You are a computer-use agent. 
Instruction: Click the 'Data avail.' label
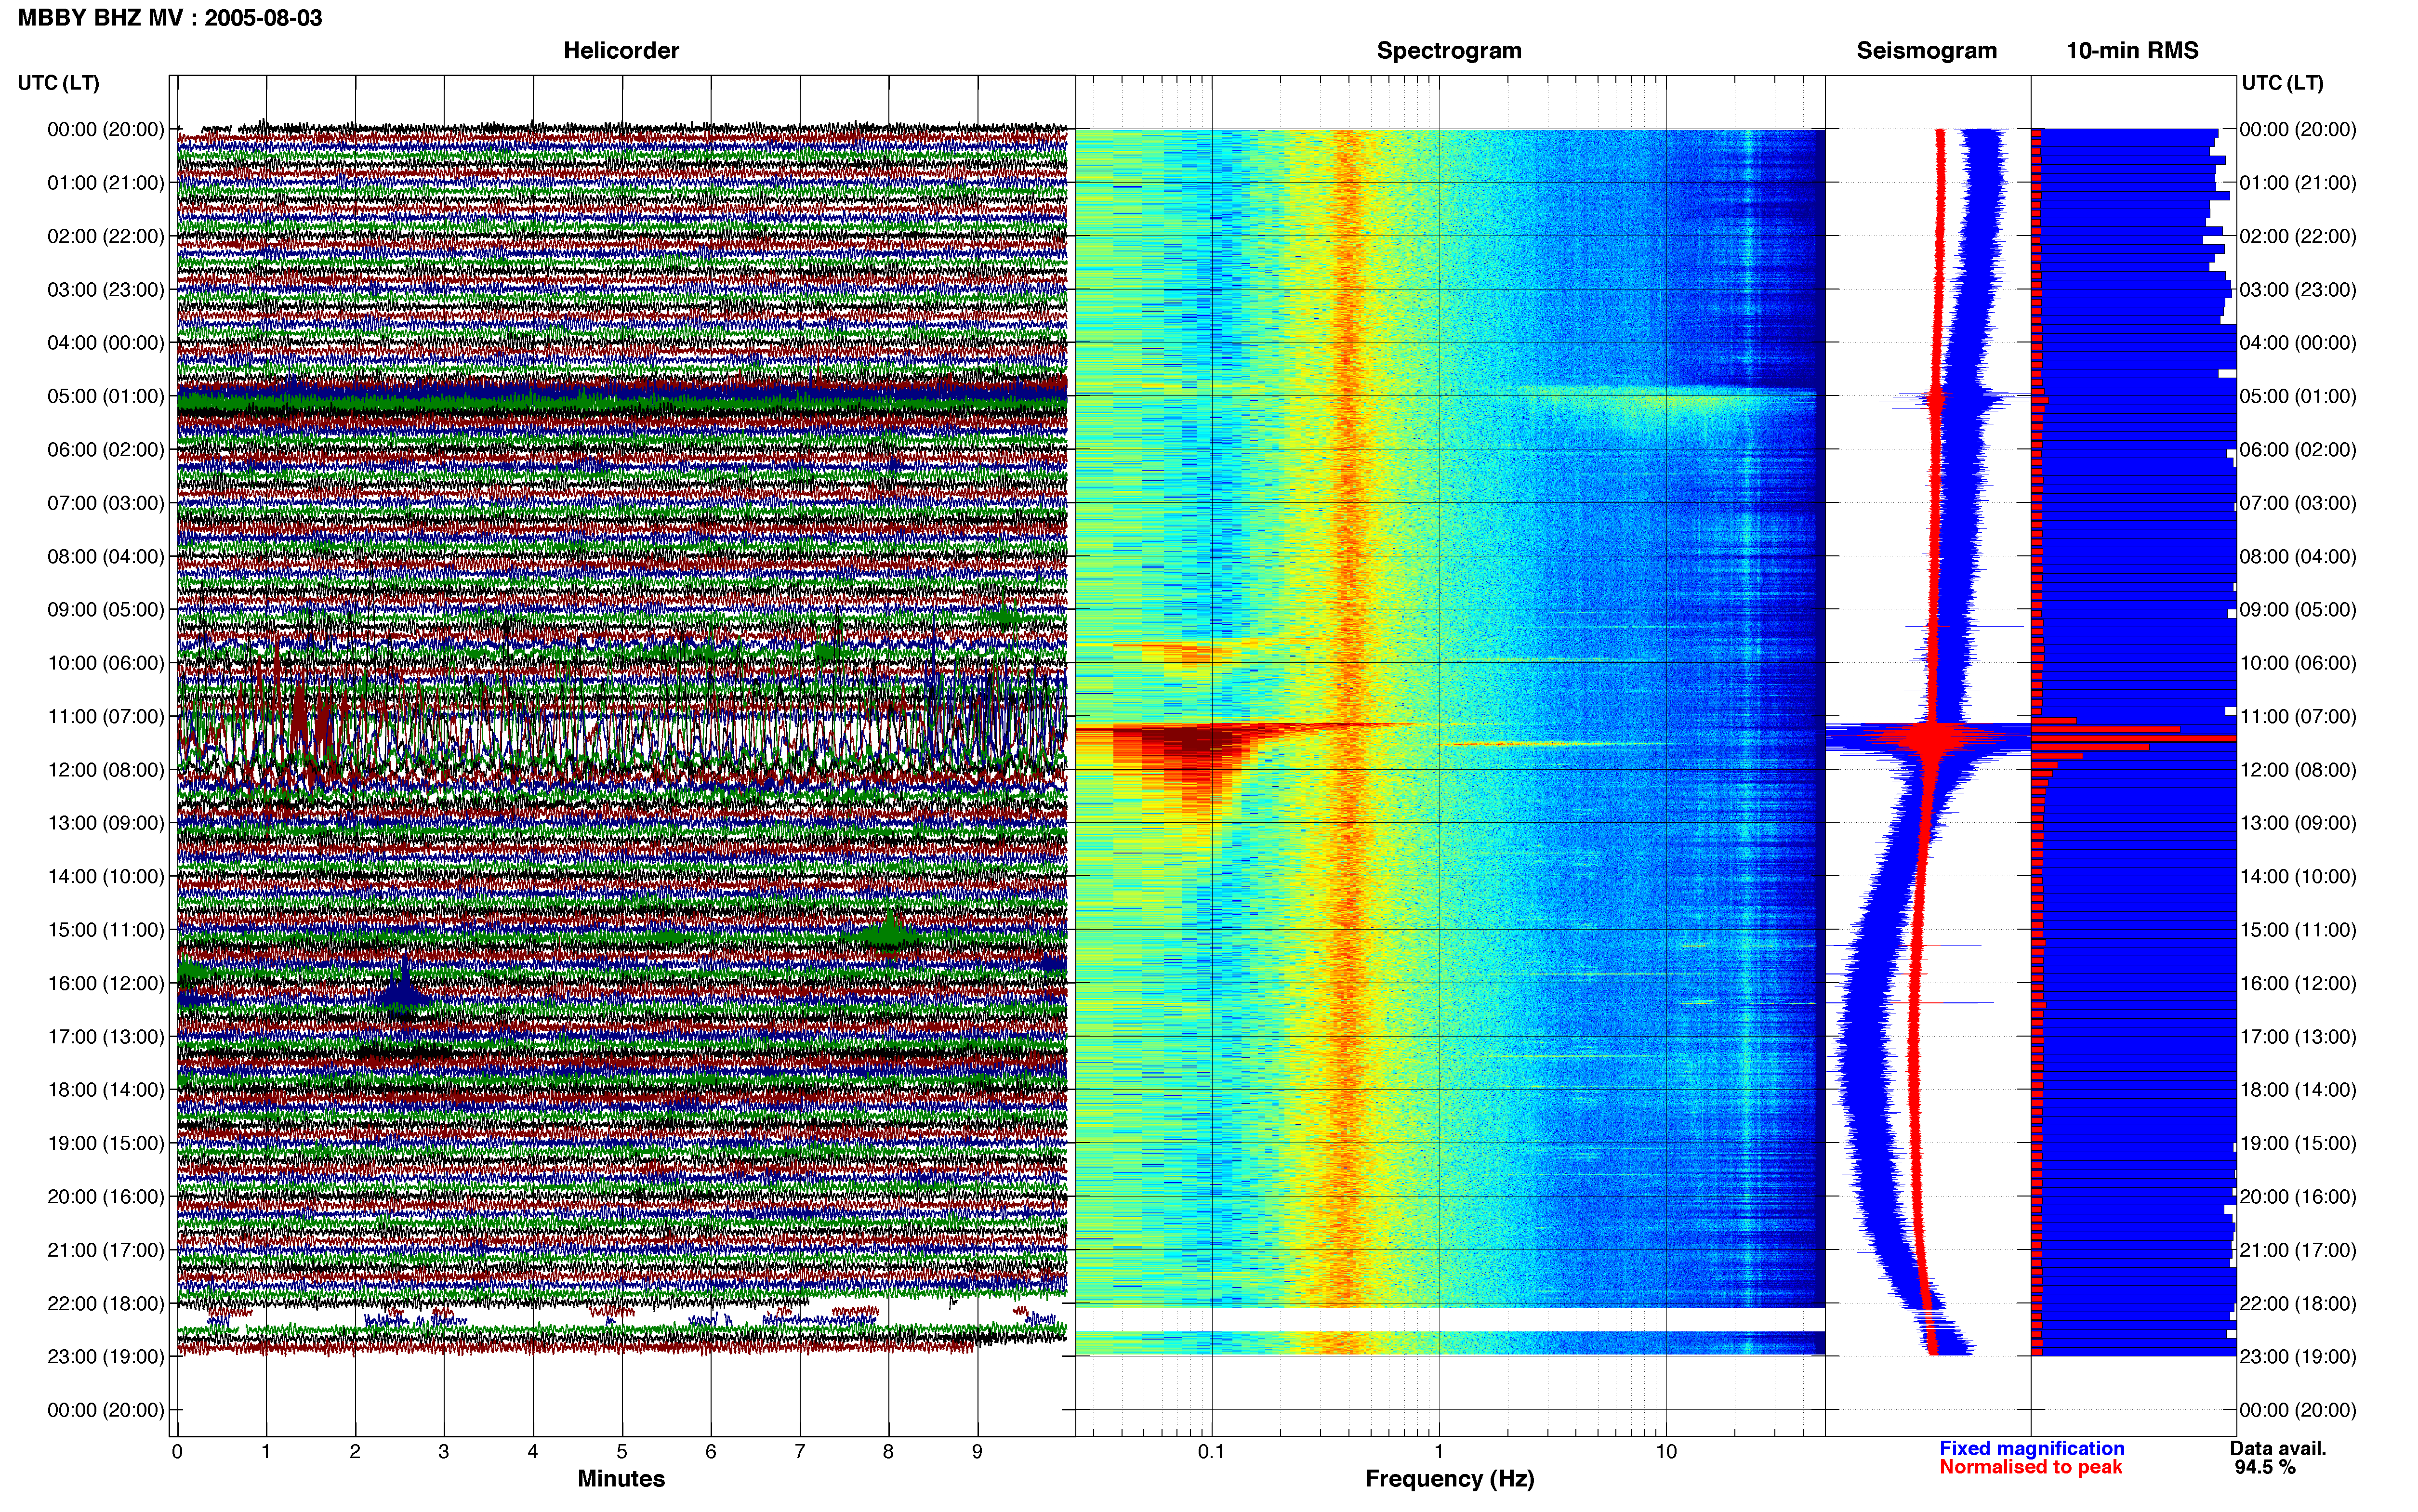tap(2278, 1449)
